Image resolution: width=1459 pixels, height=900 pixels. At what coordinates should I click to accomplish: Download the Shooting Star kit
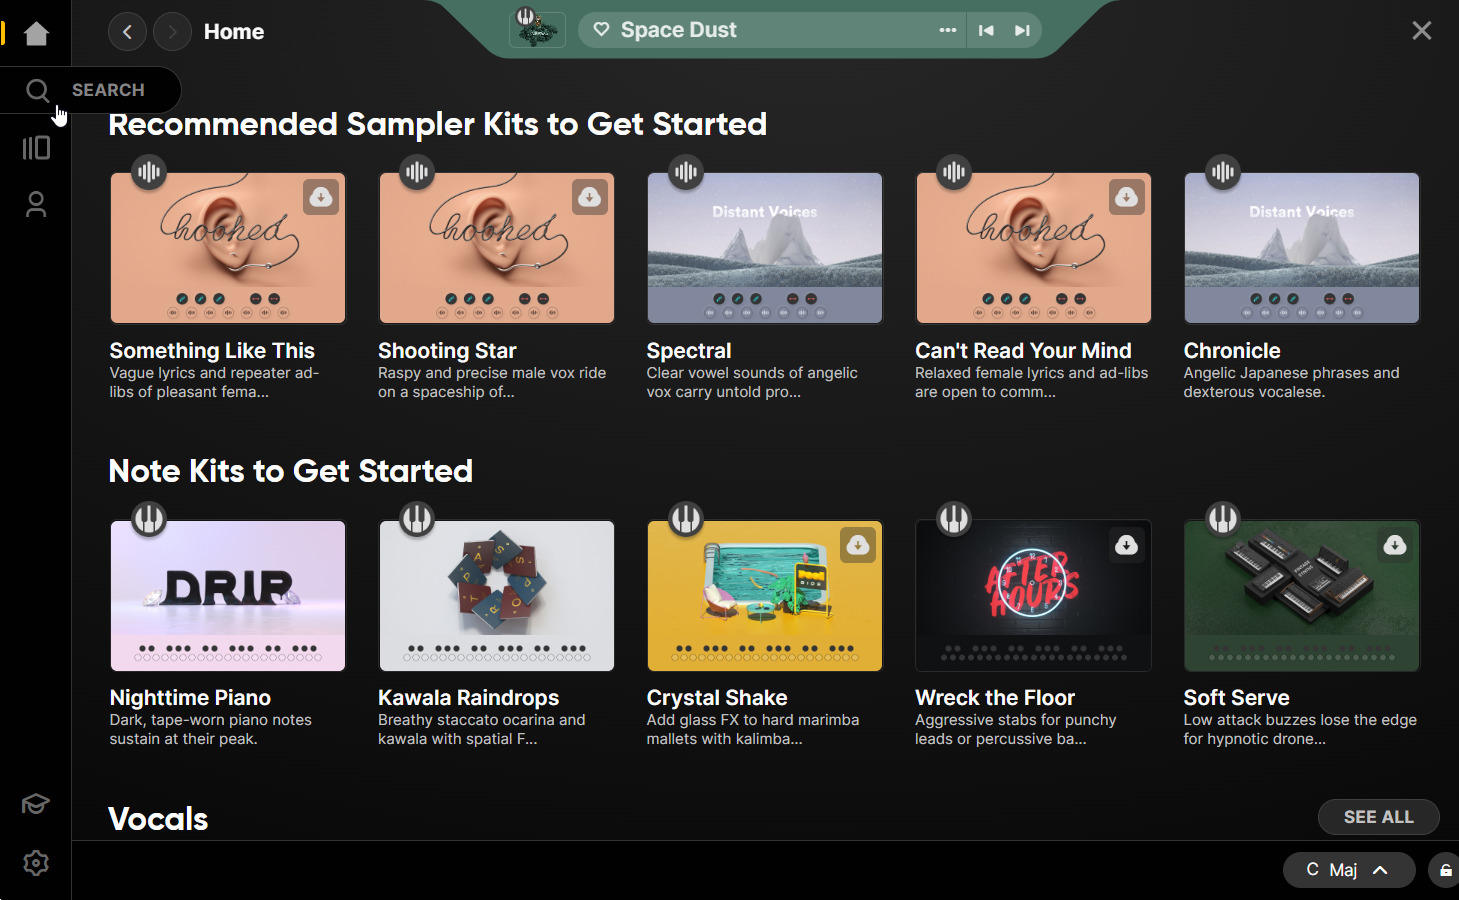pyautogui.click(x=590, y=197)
